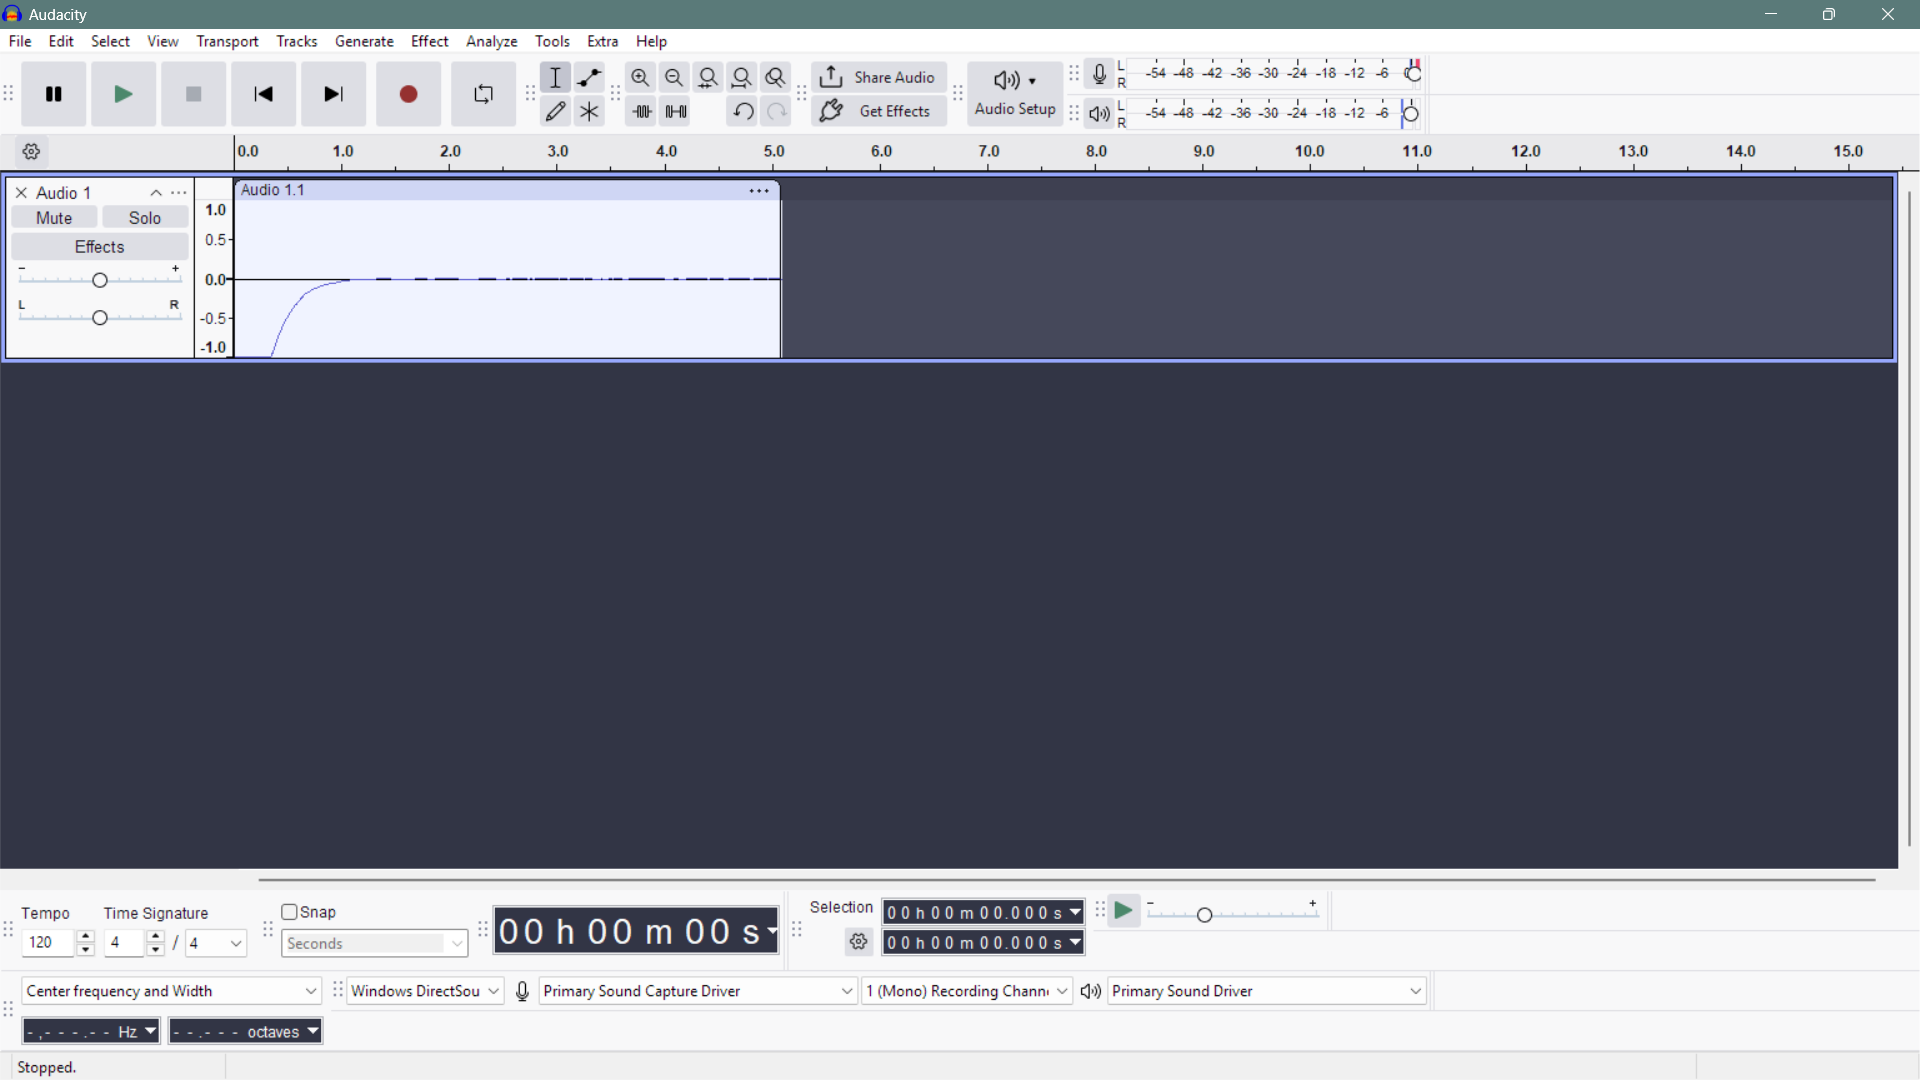This screenshot has height=1080, width=1920.
Task: Open the Windows DirectSound host dropdown
Action: pyautogui.click(x=425, y=991)
